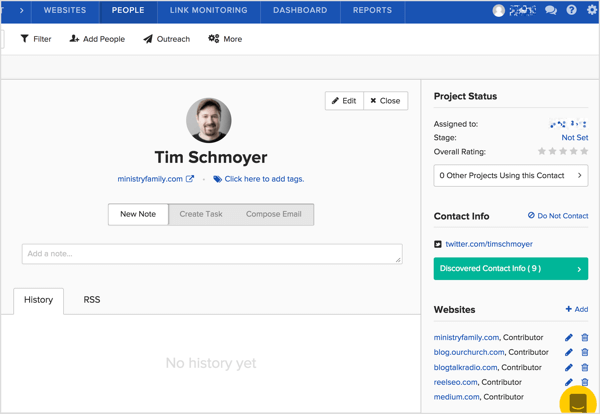Select the Create Task tab
This screenshot has height=414, width=600.
[201, 214]
